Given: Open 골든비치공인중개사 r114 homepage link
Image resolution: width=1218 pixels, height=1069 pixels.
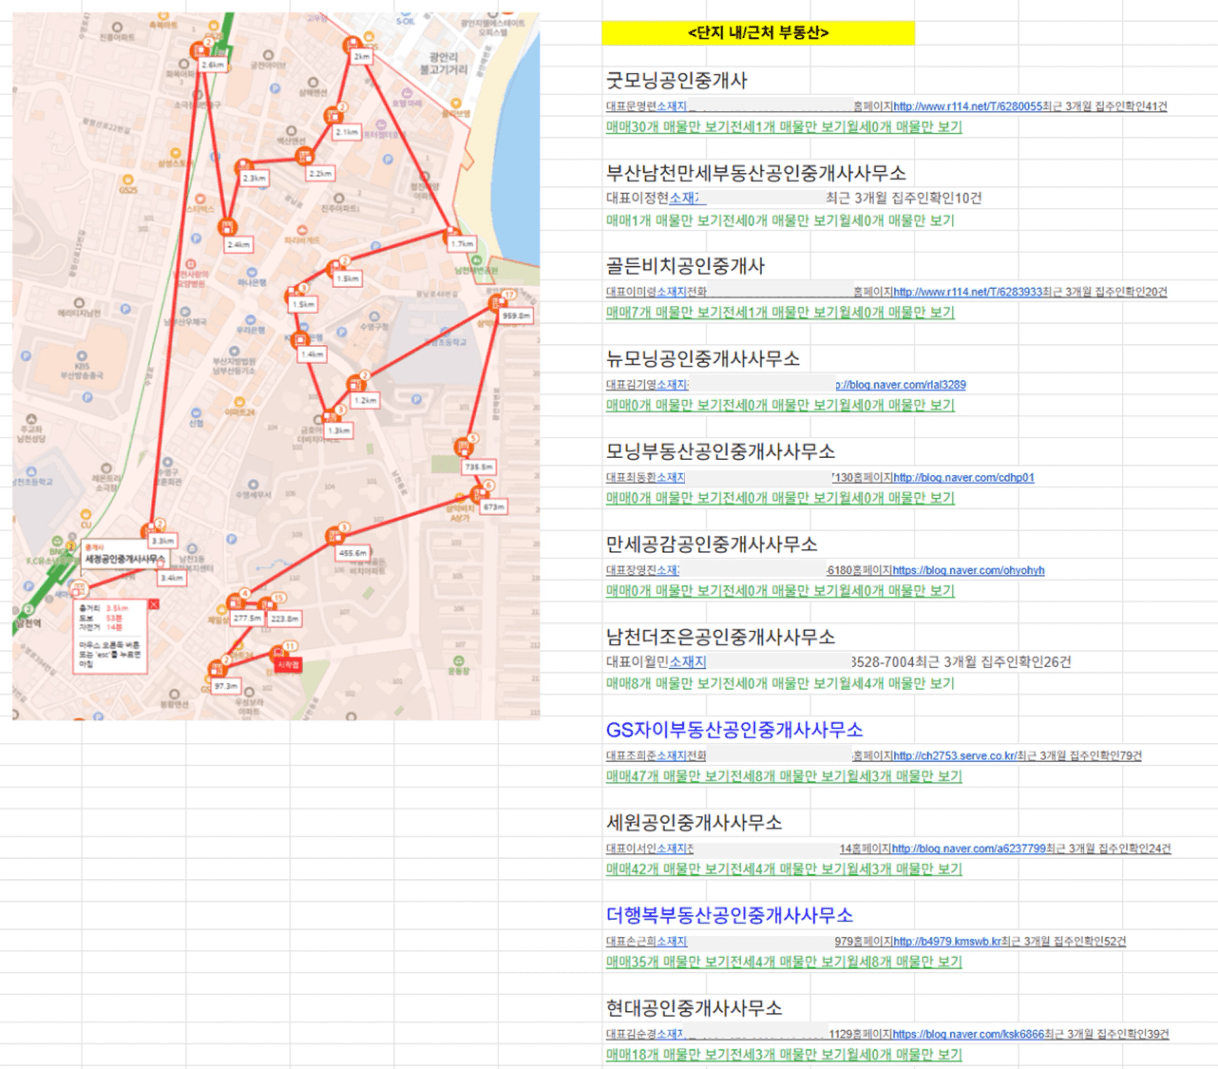Looking at the screenshot, I should click(x=967, y=292).
